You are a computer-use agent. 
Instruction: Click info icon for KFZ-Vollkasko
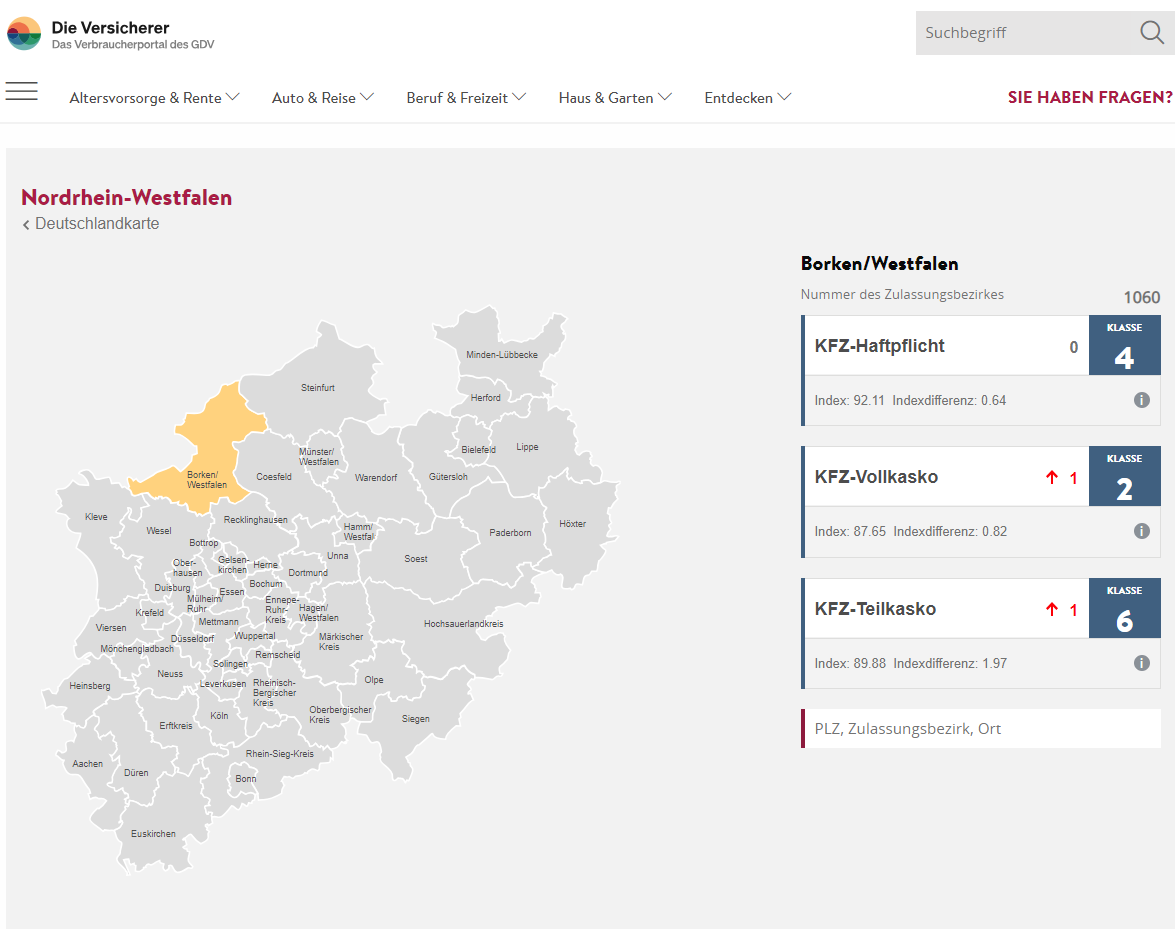coord(1141,531)
